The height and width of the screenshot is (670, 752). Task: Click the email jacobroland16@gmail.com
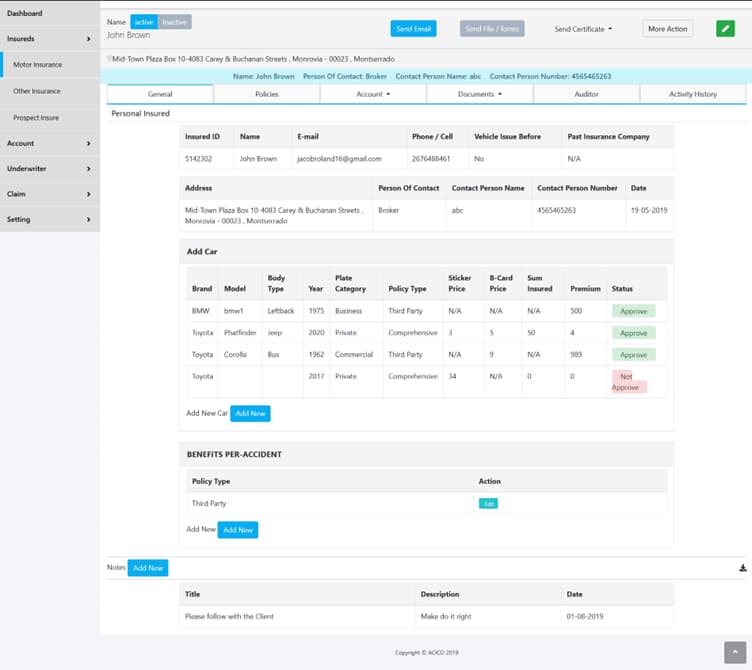[339, 159]
